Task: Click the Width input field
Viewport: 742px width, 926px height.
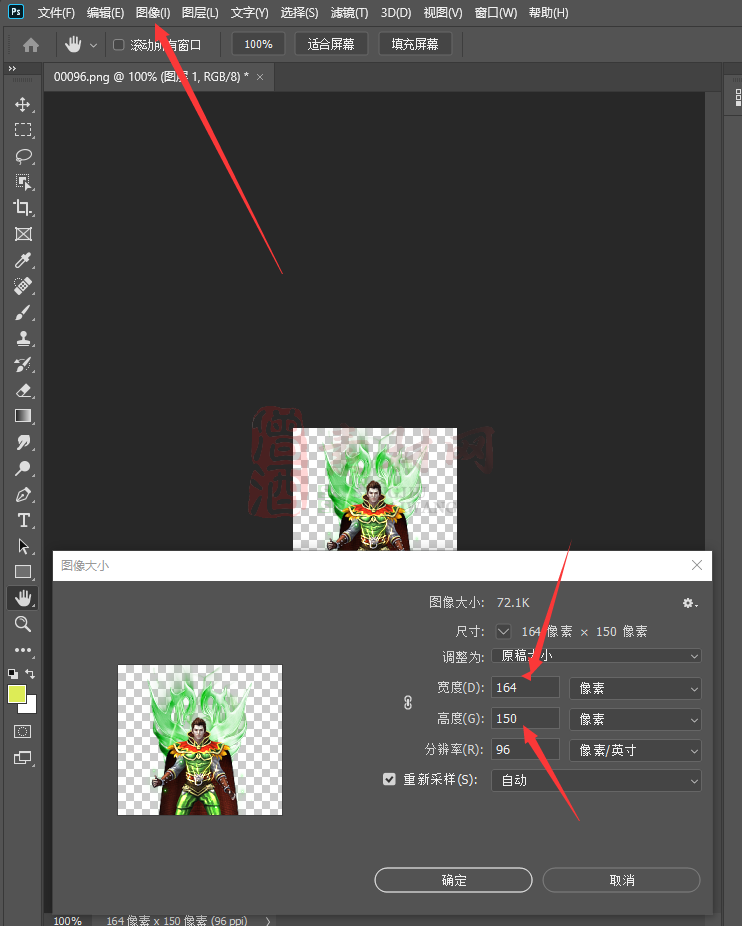Action: point(525,687)
